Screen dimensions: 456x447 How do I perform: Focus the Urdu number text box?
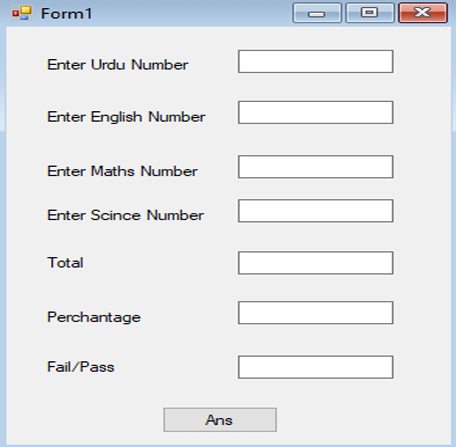[316, 61]
